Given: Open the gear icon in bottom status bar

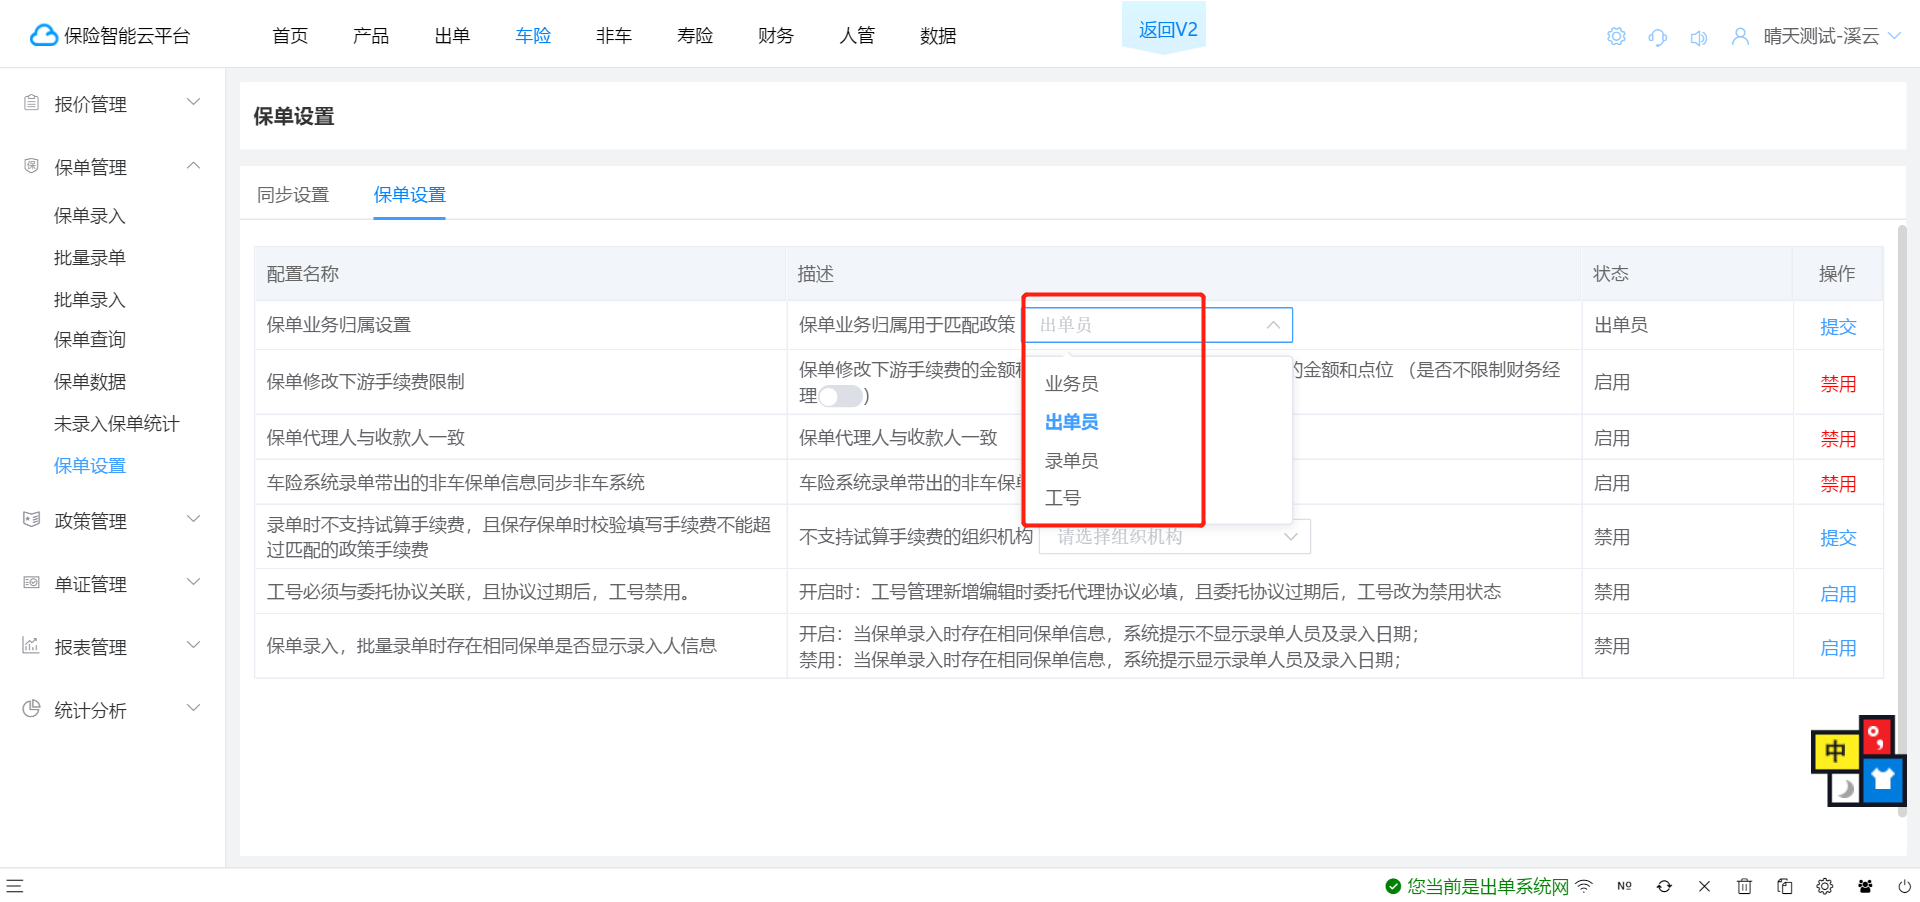Looking at the screenshot, I should (1825, 886).
